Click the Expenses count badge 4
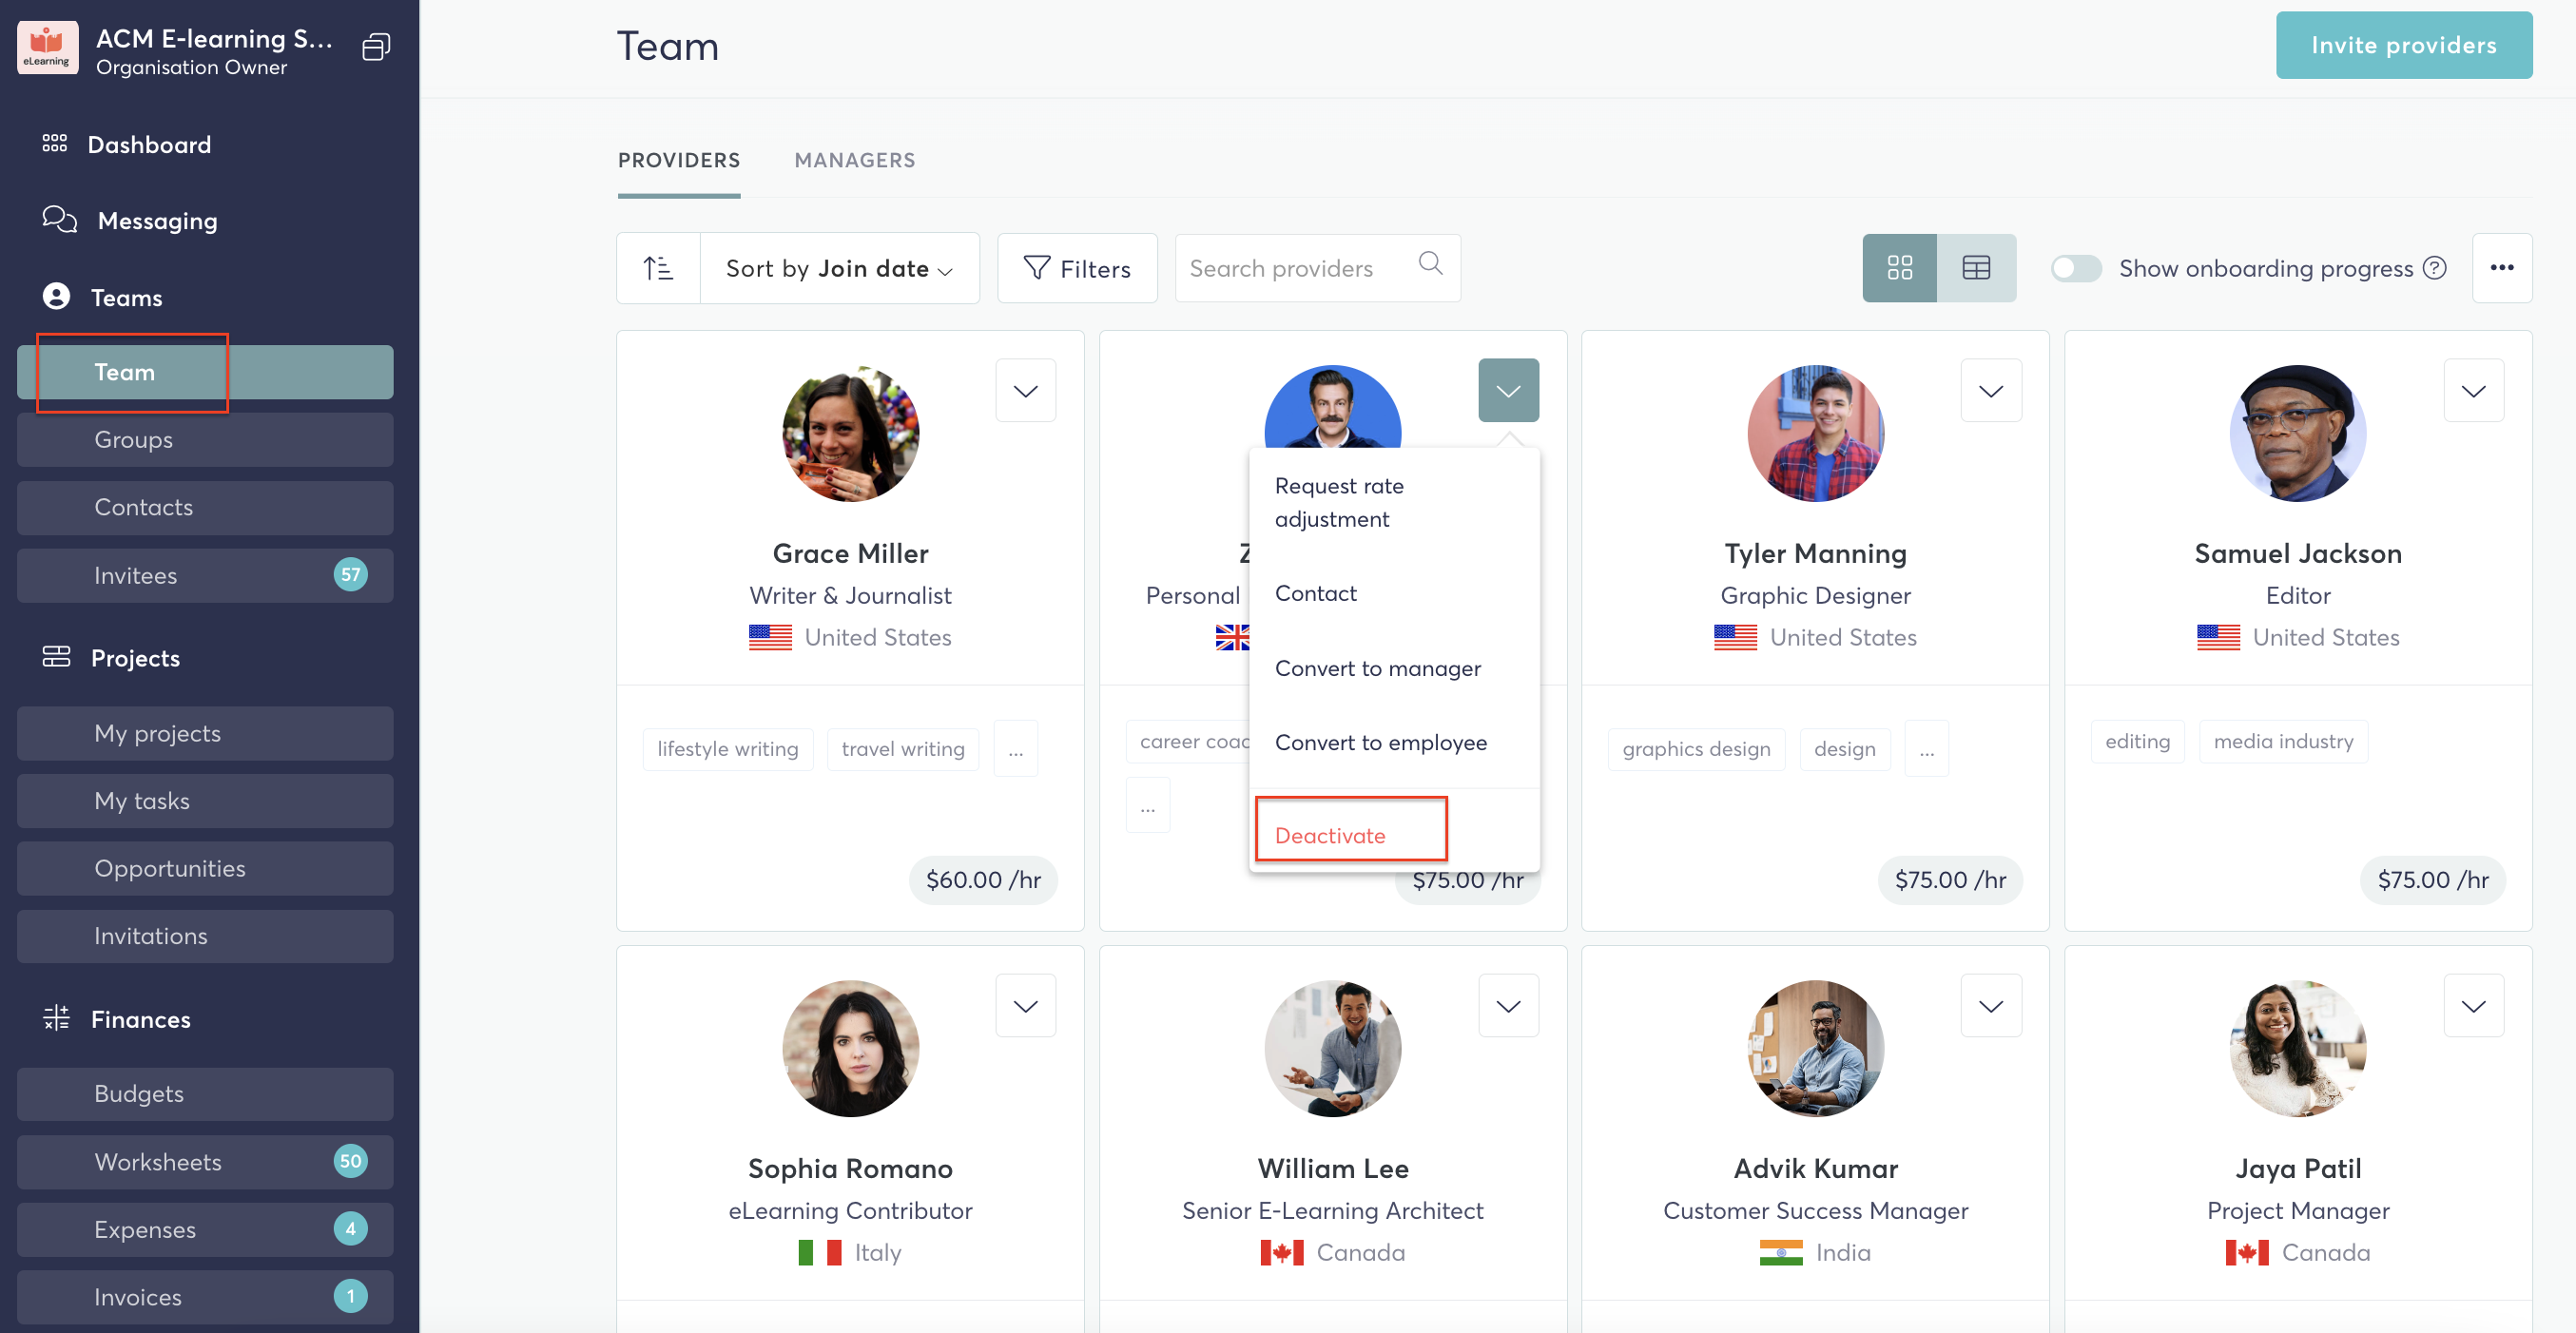This screenshot has height=1333, width=2576. pyautogui.click(x=350, y=1229)
